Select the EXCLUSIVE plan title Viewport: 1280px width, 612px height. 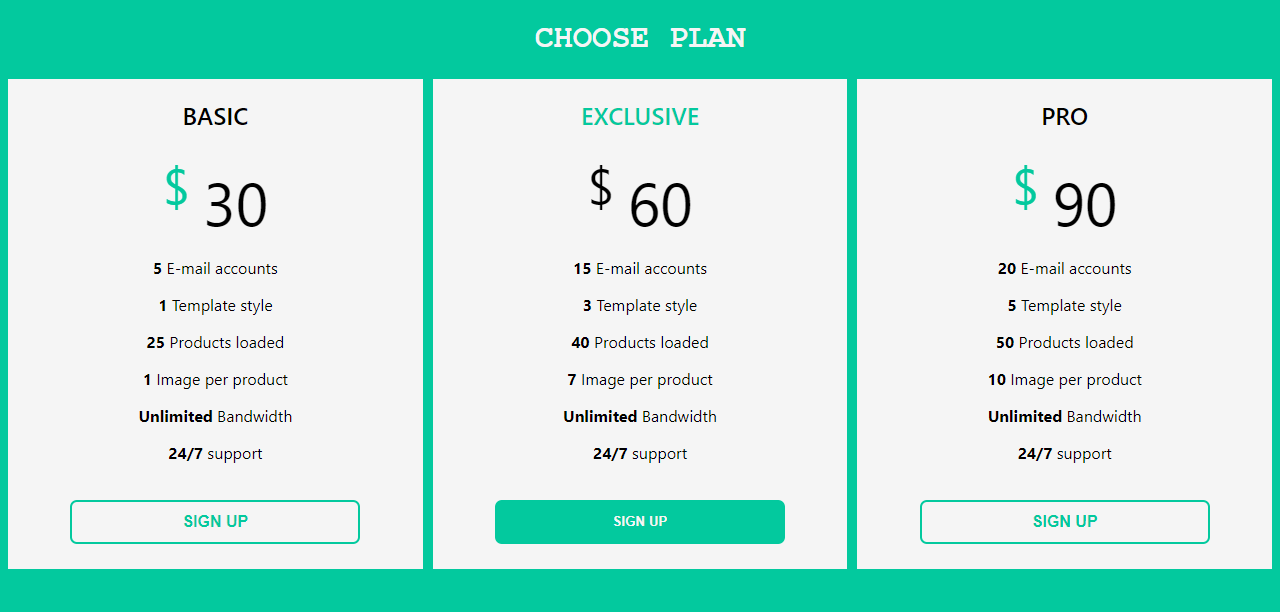(640, 116)
